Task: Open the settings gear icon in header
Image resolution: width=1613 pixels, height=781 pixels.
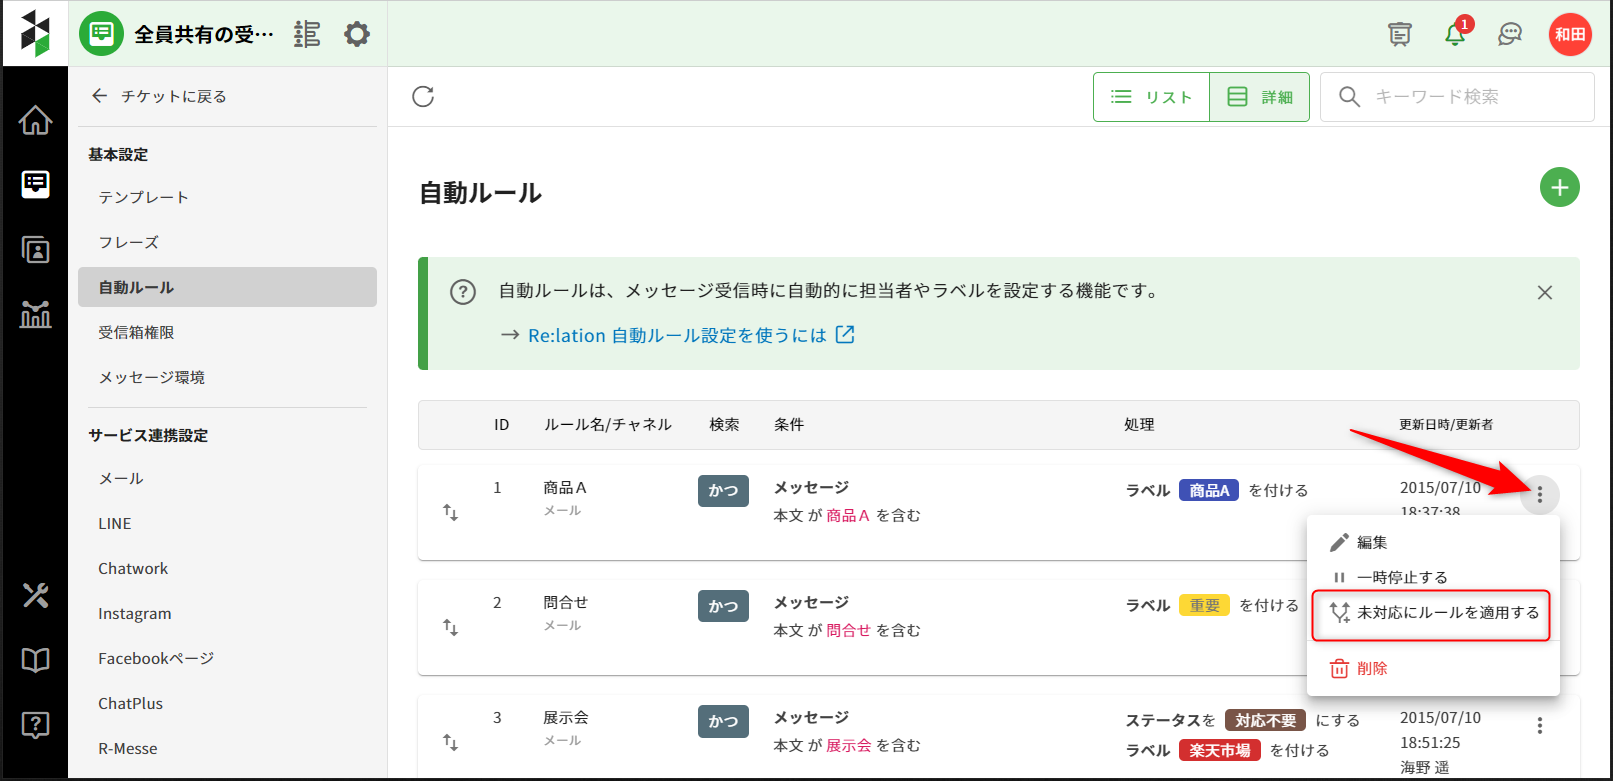Action: point(357,34)
